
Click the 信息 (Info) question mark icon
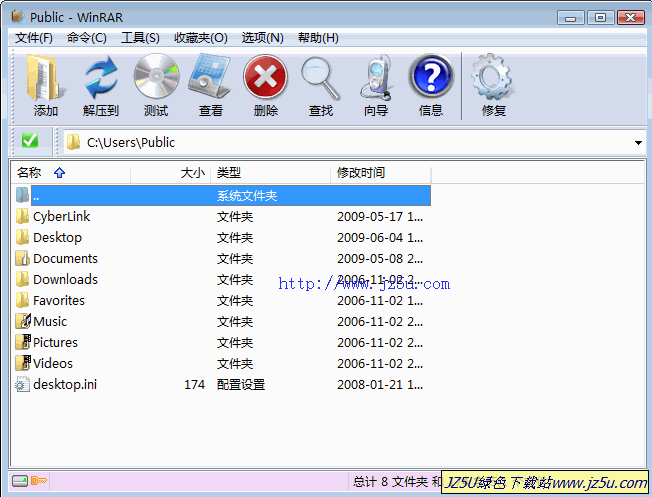click(431, 77)
